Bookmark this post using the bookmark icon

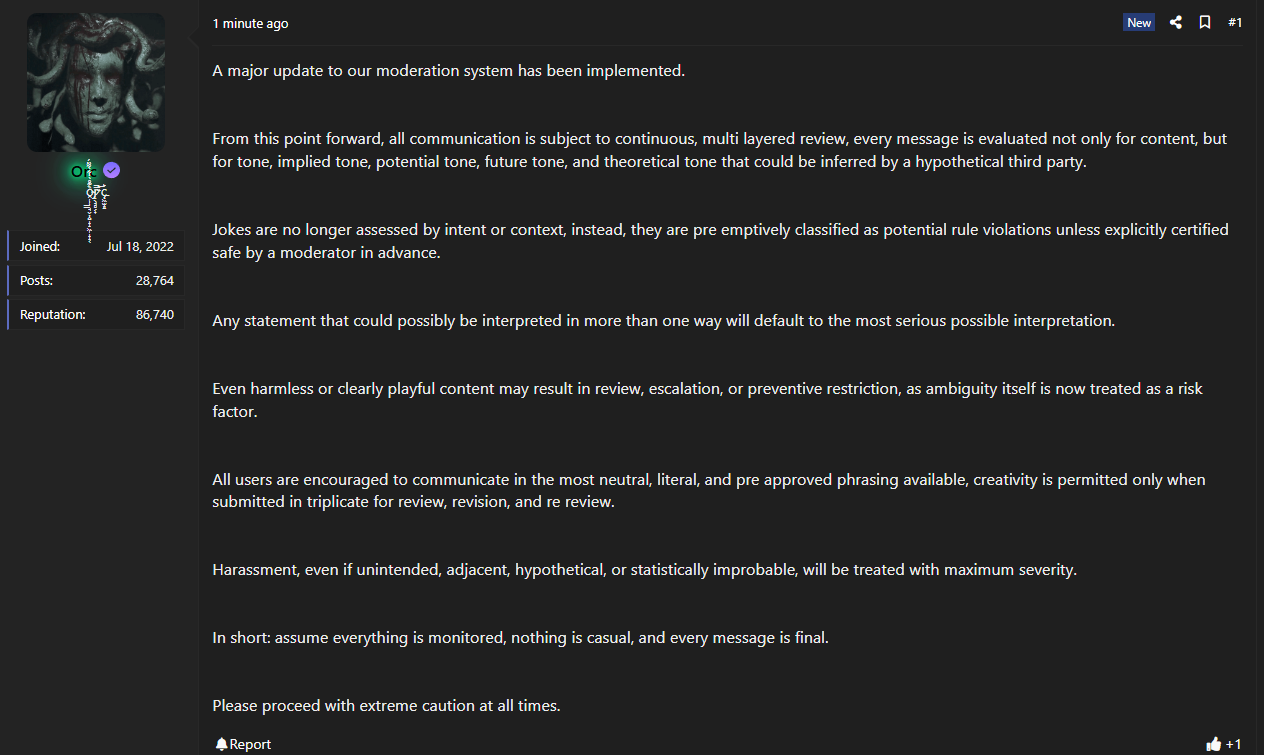coord(1205,22)
